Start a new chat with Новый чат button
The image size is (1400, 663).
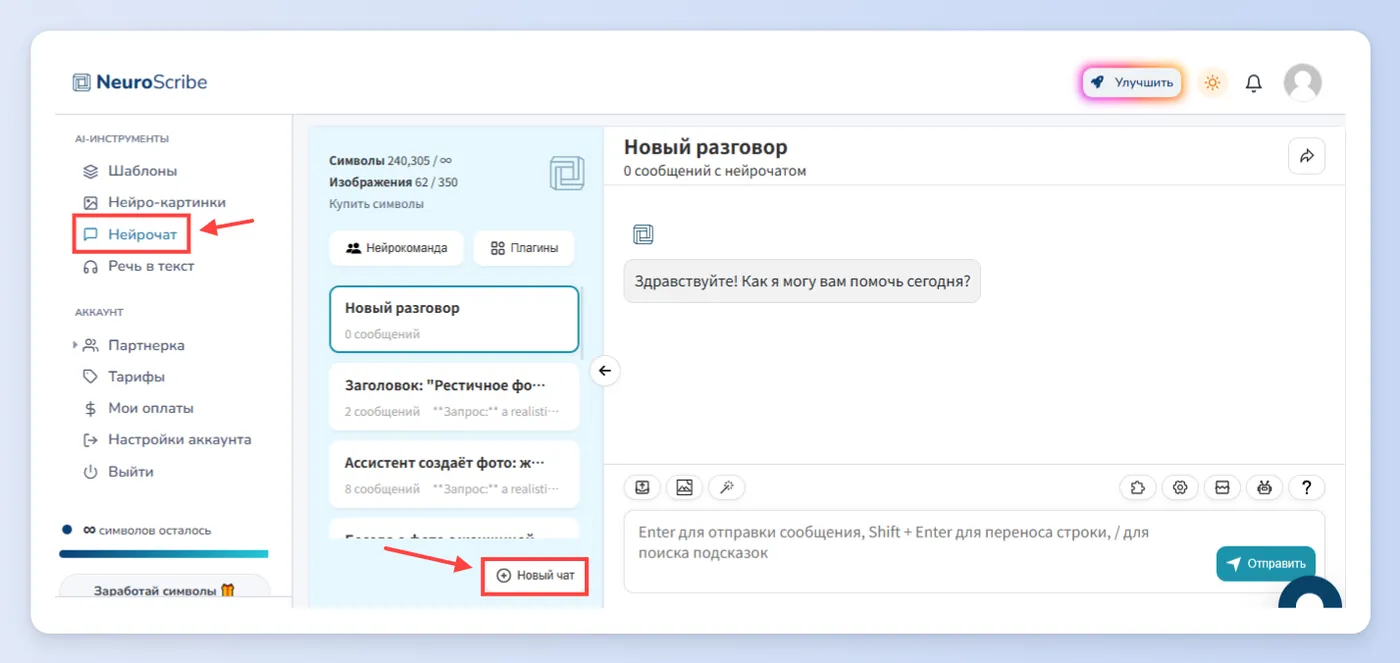(x=534, y=575)
